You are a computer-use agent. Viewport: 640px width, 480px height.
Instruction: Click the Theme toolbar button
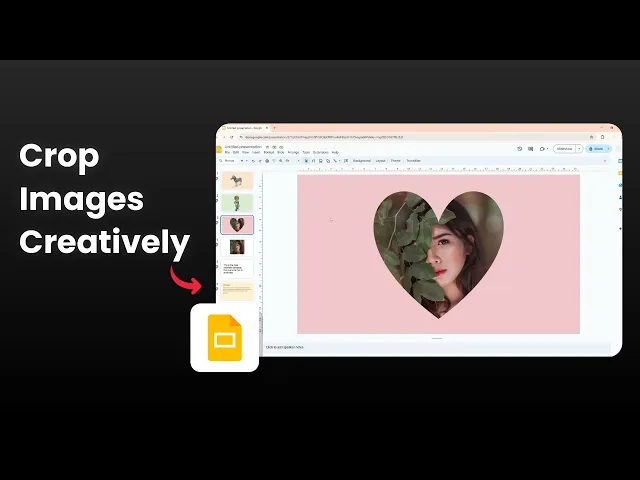click(396, 161)
